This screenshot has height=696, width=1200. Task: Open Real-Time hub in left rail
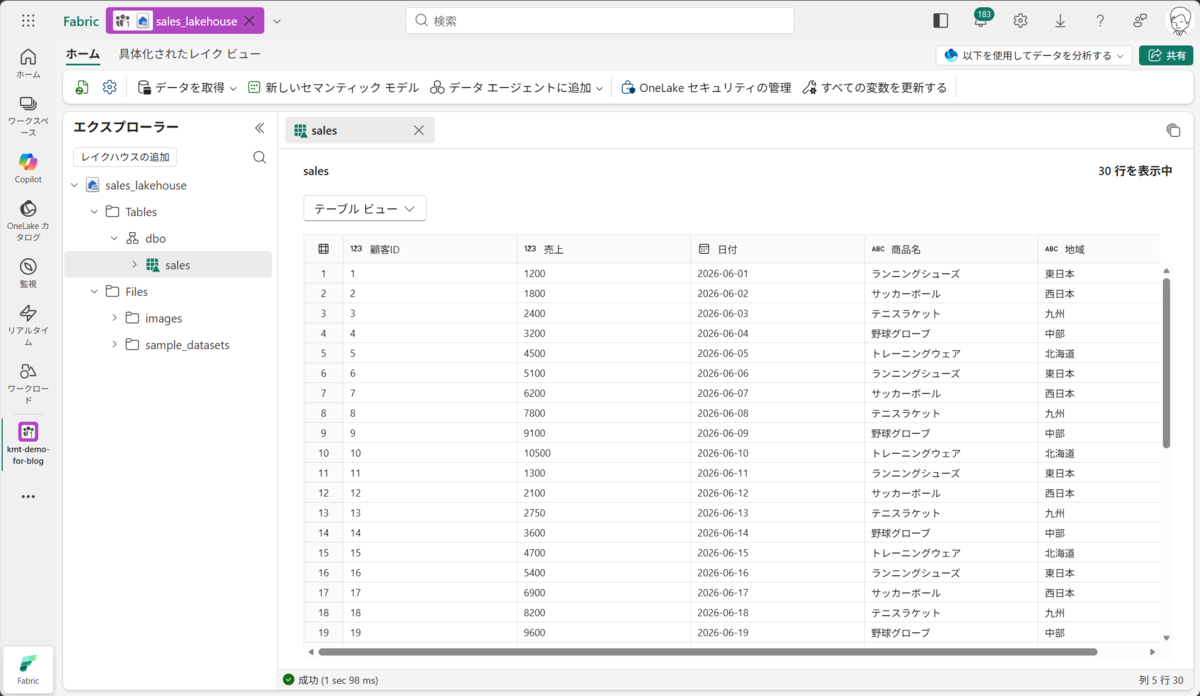click(28, 325)
